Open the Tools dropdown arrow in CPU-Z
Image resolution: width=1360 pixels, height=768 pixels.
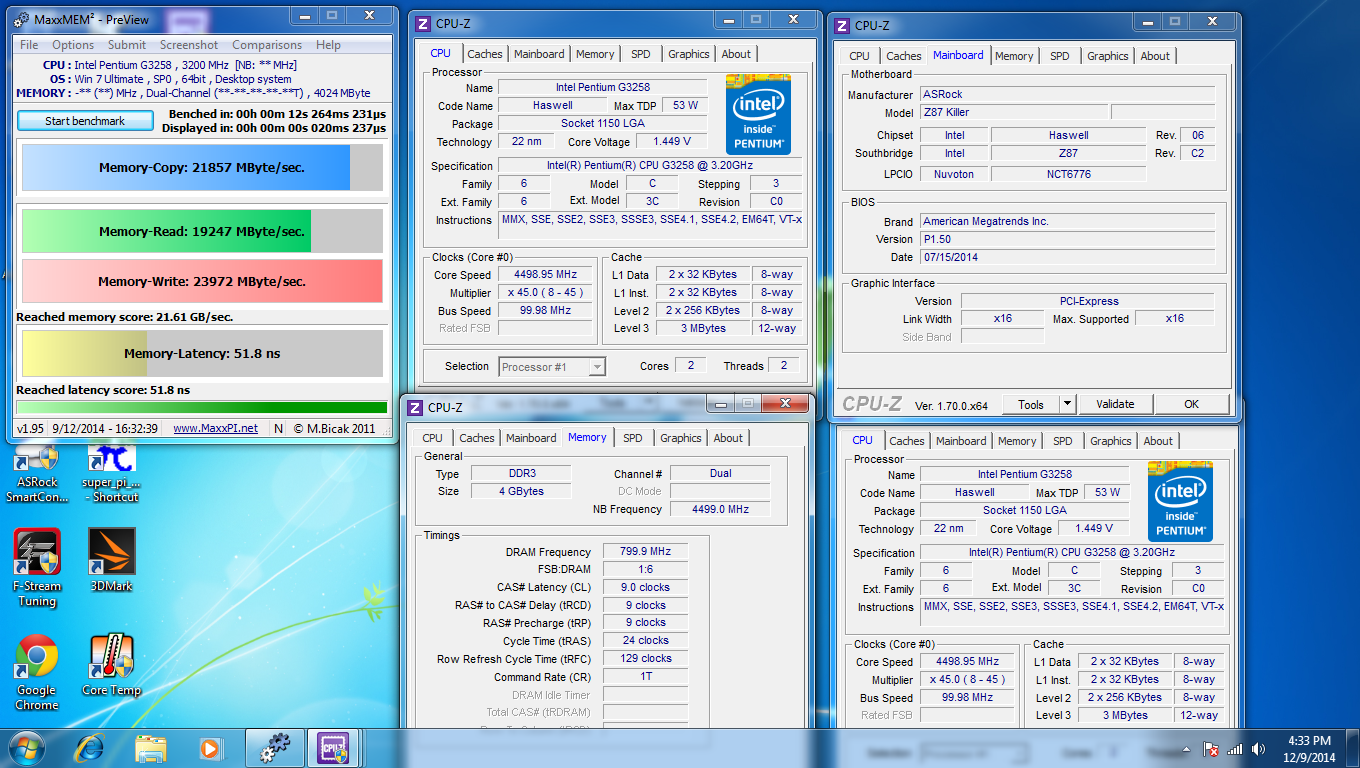tap(1068, 404)
